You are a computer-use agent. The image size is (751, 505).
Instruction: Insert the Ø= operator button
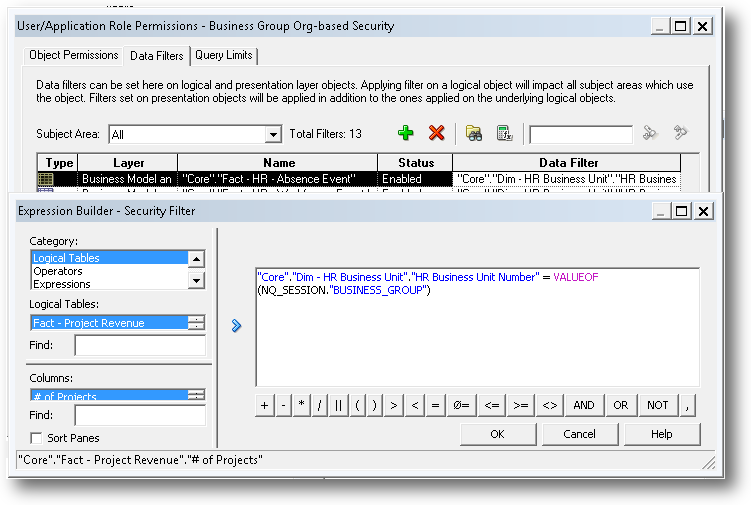point(462,405)
